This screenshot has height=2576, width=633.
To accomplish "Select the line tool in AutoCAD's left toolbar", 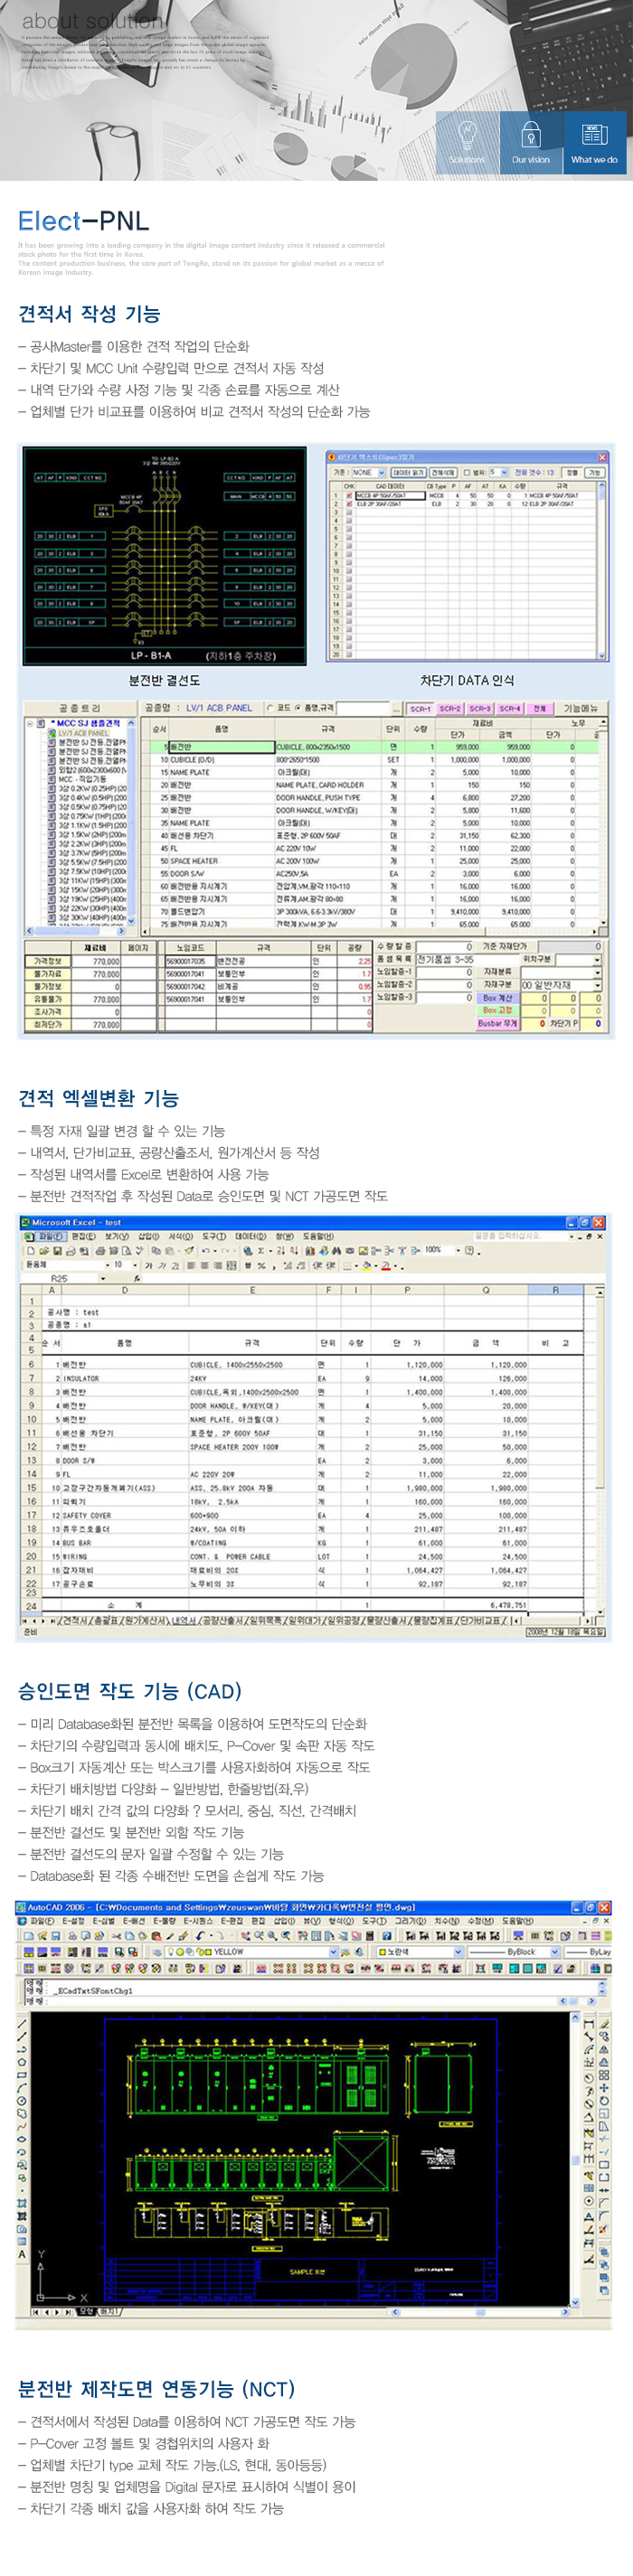I will [x=22, y=2023].
